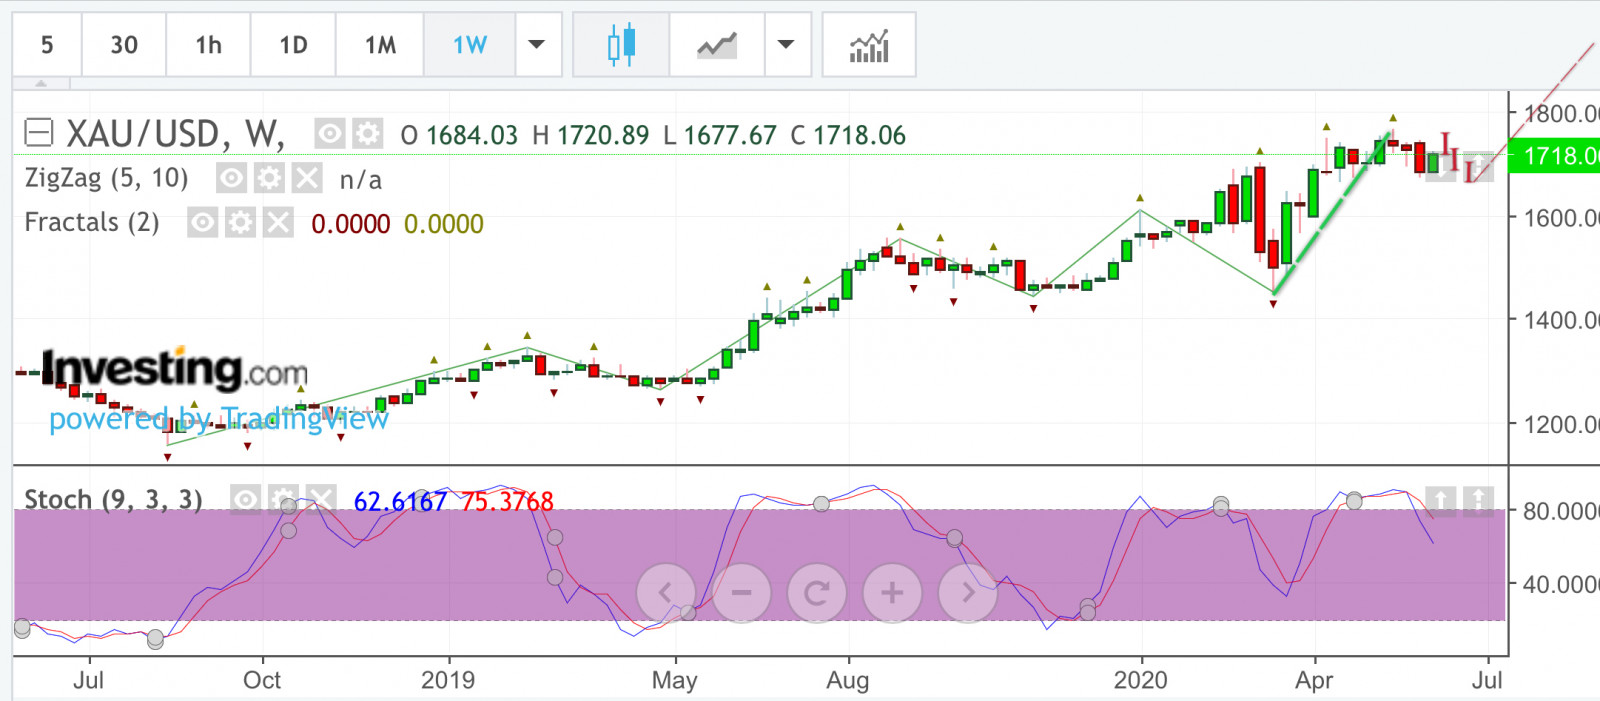The width and height of the screenshot is (1600, 701).
Task: Expand the chart type dropdown arrow
Action: (786, 45)
